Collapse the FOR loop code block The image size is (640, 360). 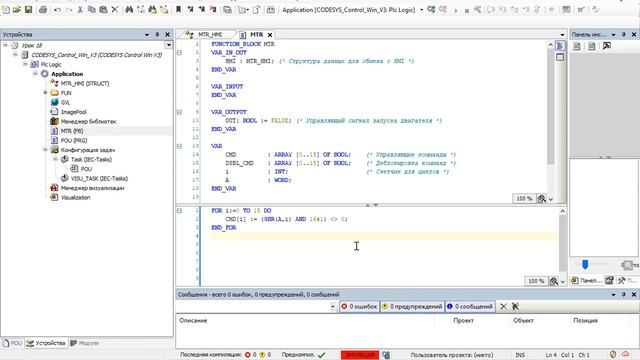[x=179, y=211]
